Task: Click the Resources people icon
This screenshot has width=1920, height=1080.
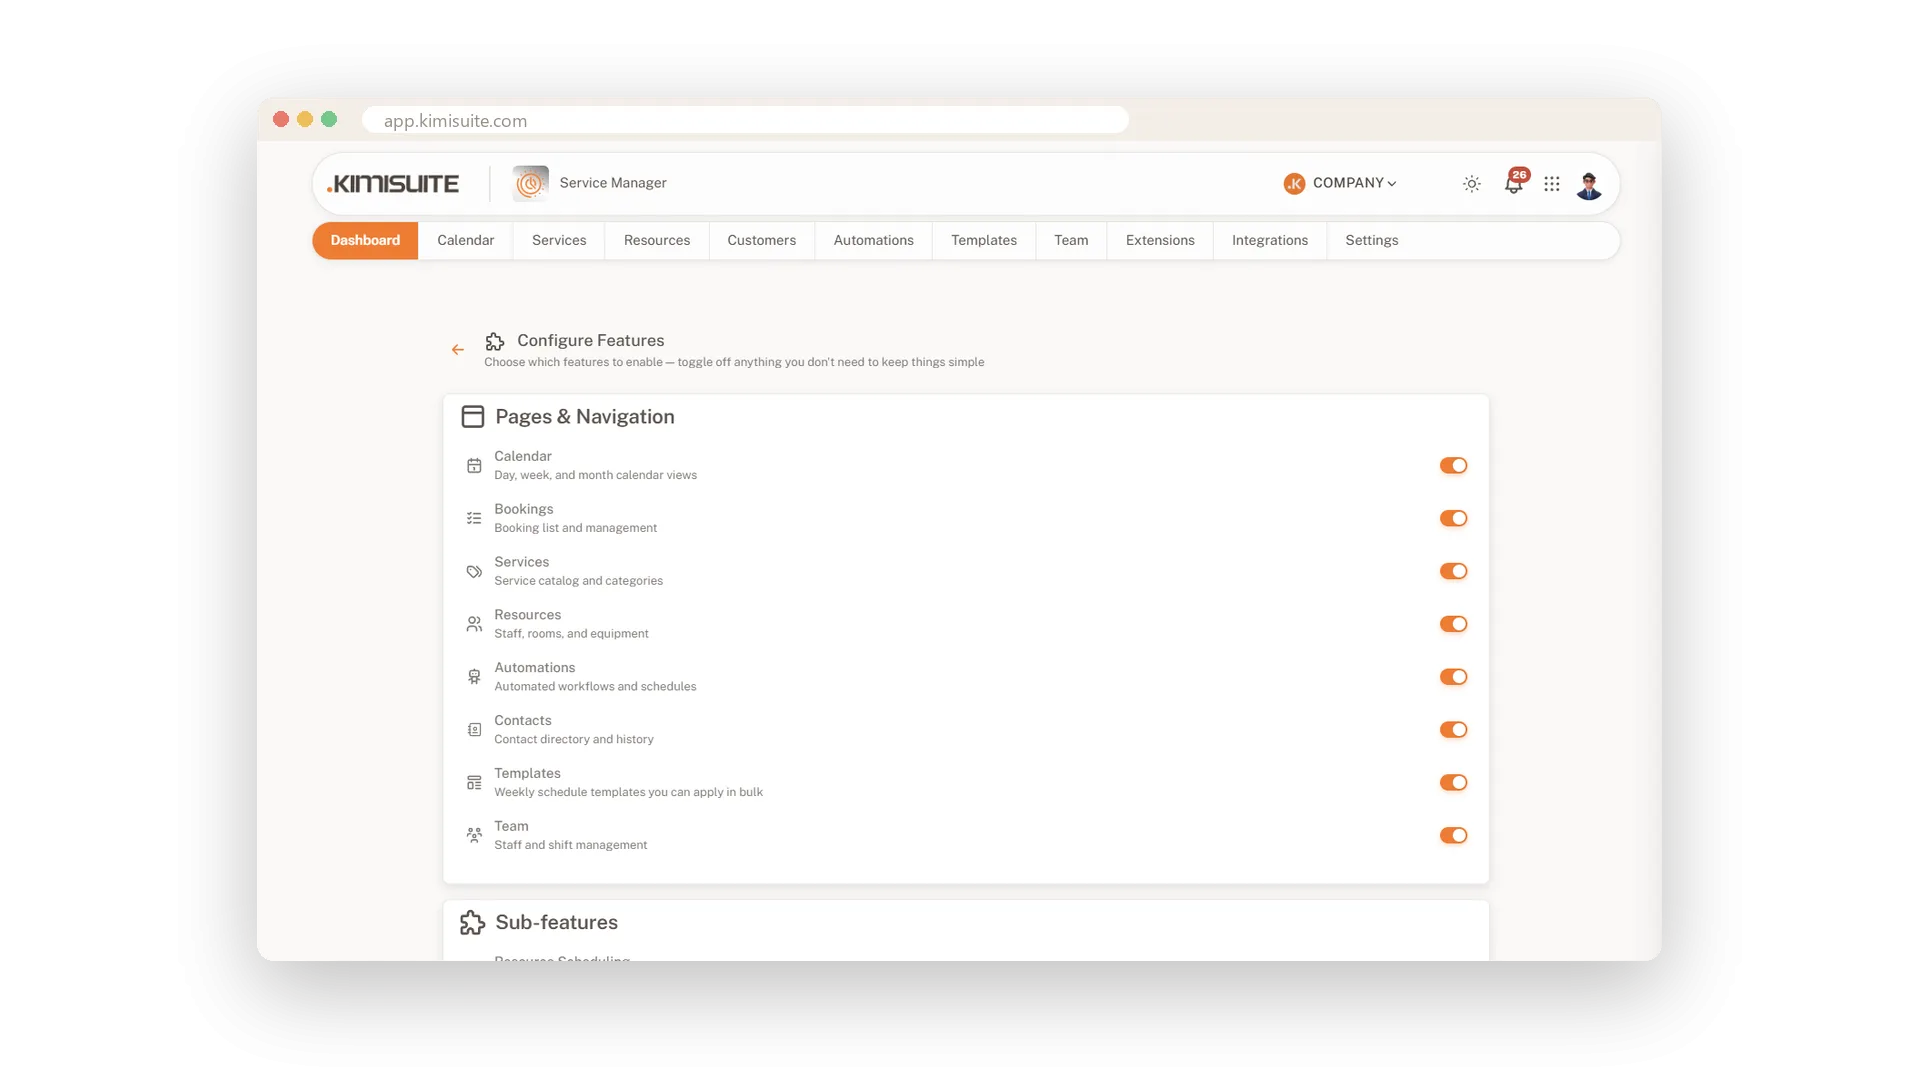Action: (474, 625)
